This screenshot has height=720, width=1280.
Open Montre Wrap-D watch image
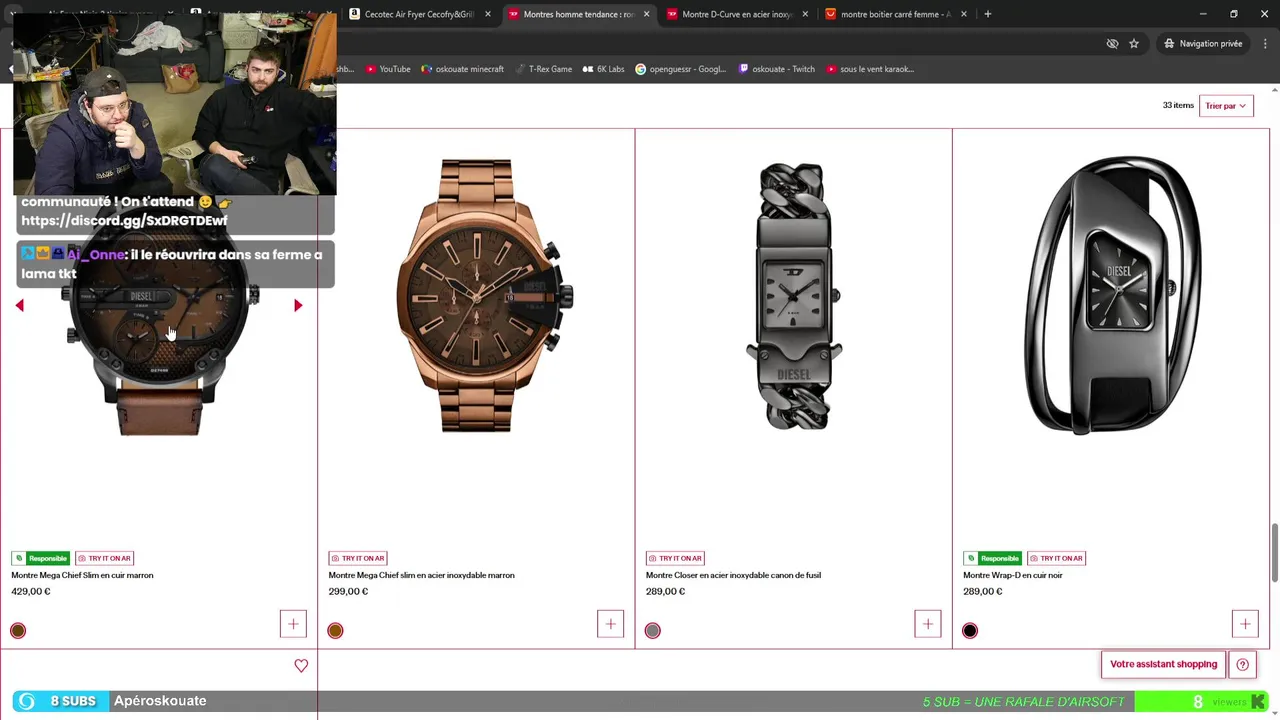pos(1110,295)
